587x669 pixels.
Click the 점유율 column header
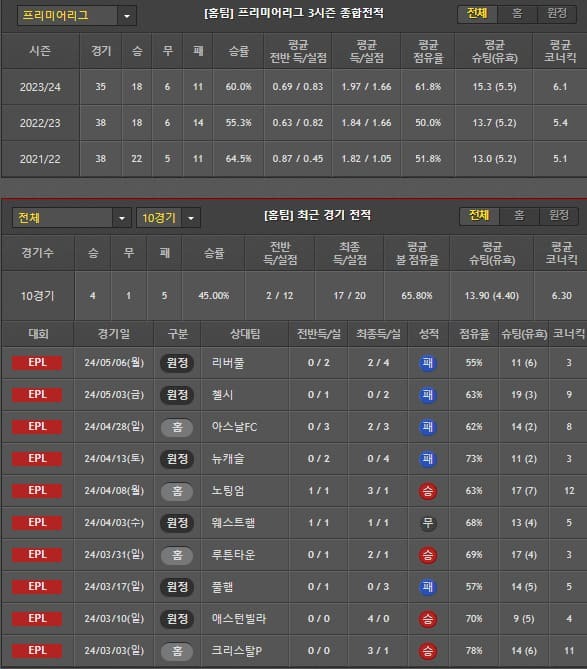pyautogui.click(x=474, y=334)
